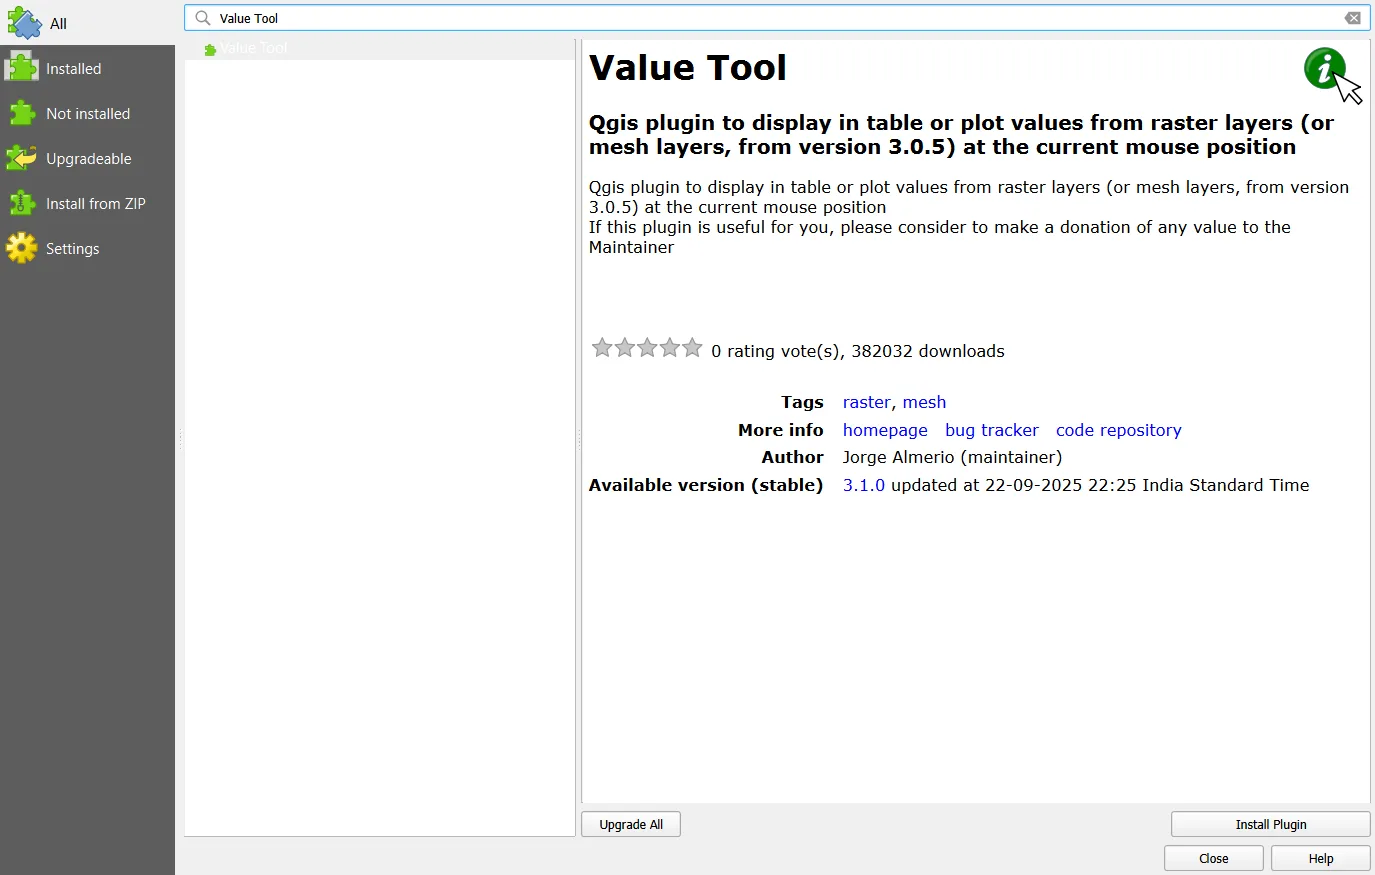The width and height of the screenshot is (1375, 875).
Task: Open Help for the plugin manager
Action: pos(1321,858)
